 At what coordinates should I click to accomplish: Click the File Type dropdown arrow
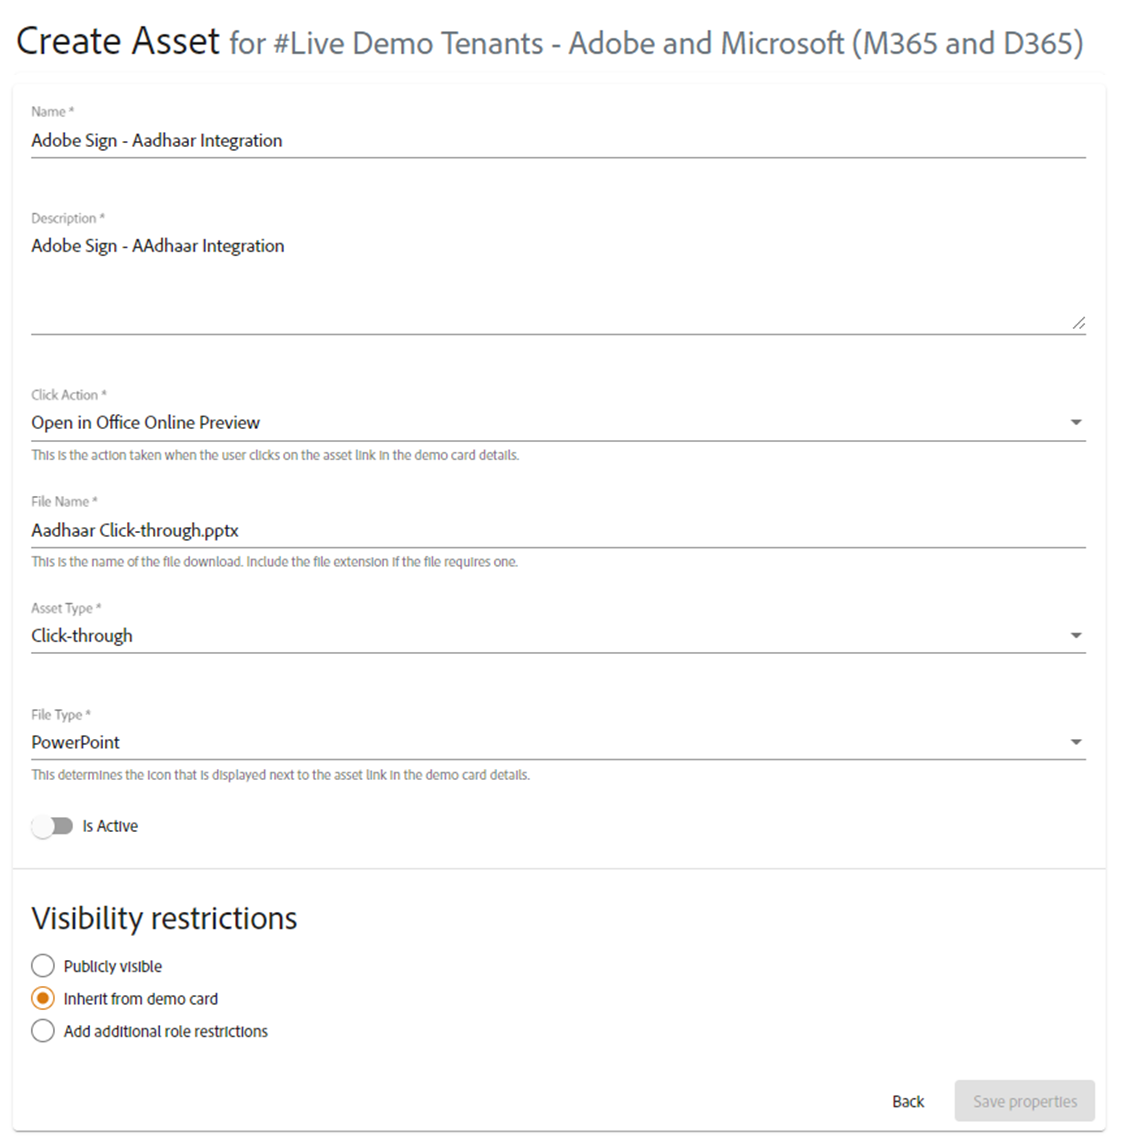click(x=1076, y=742)
